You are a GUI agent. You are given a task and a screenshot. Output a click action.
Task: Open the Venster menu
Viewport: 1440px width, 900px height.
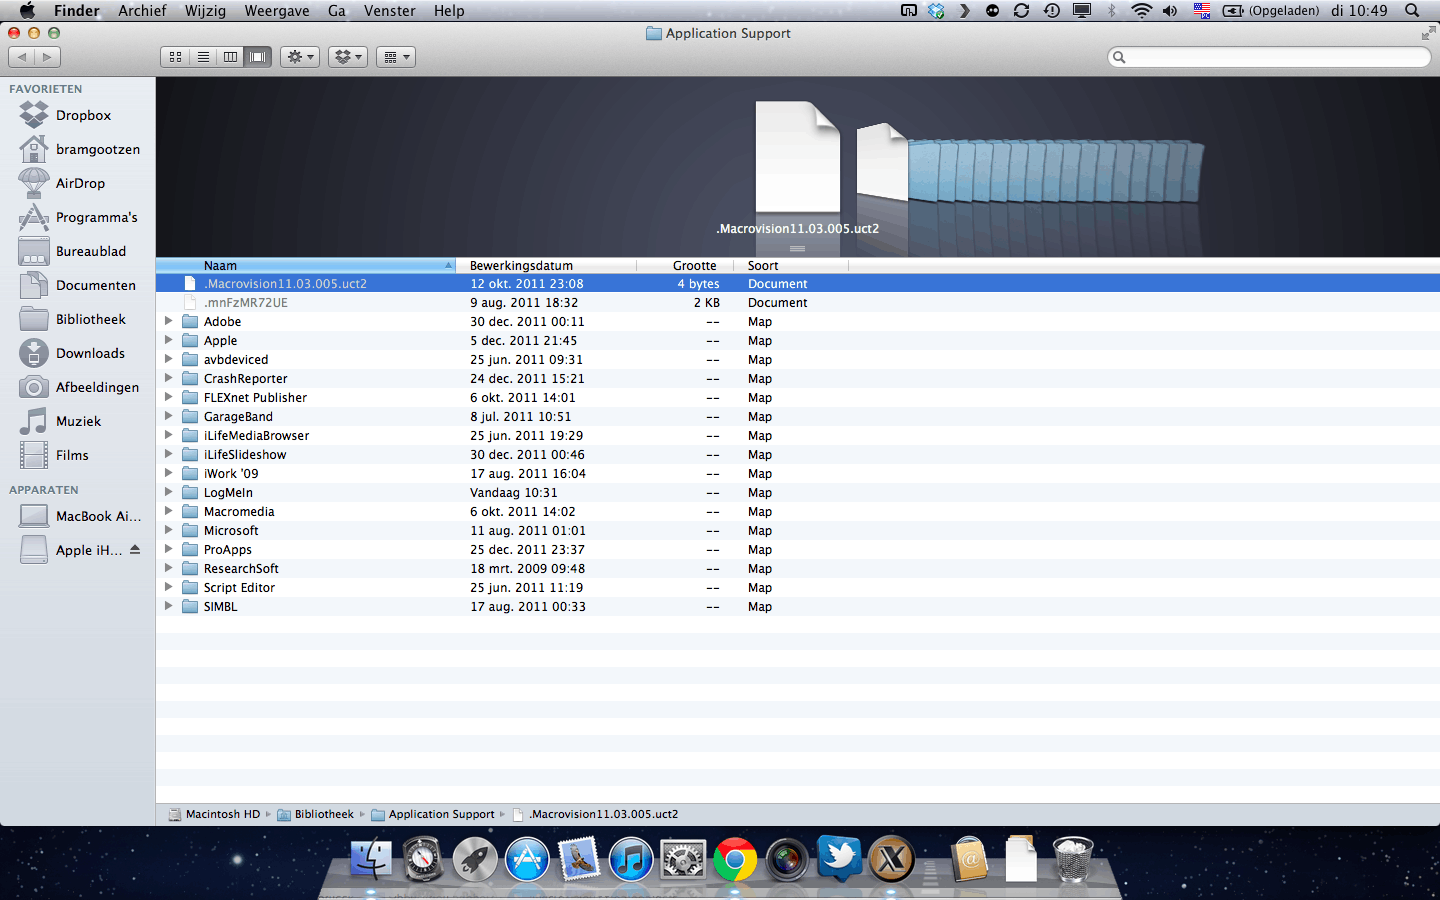[389, 11]
